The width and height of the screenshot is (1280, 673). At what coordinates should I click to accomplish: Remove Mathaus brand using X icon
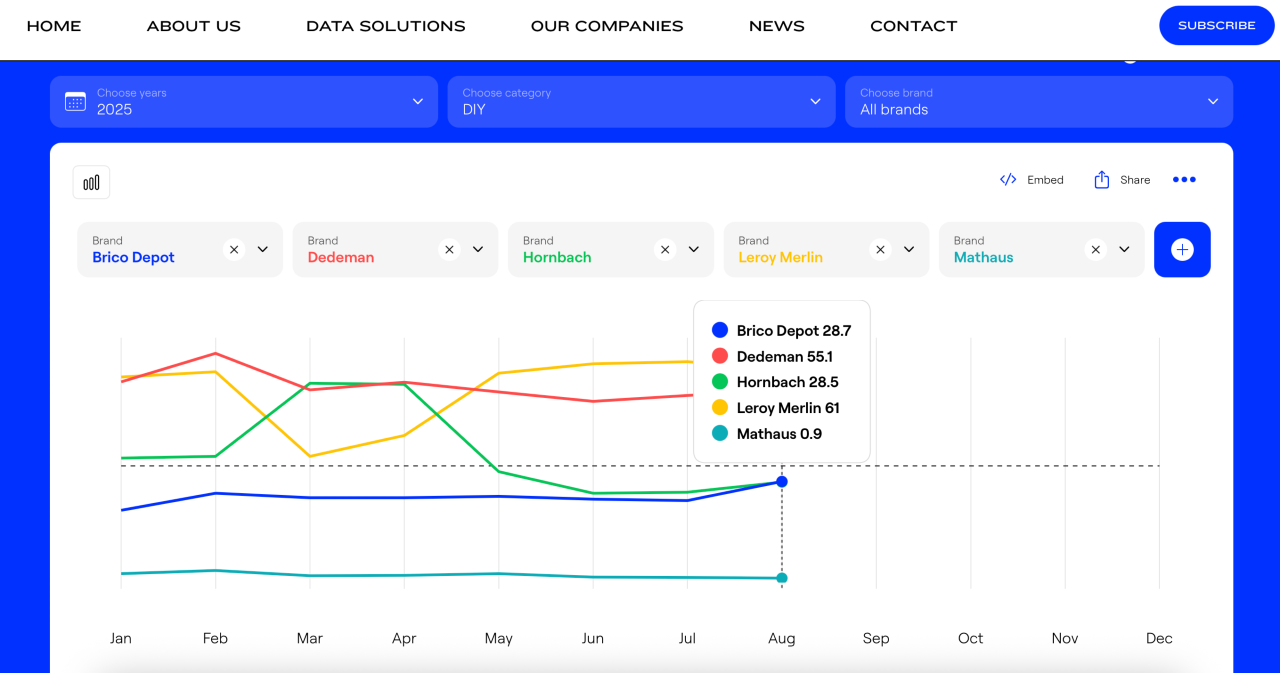click(1095, 250)
